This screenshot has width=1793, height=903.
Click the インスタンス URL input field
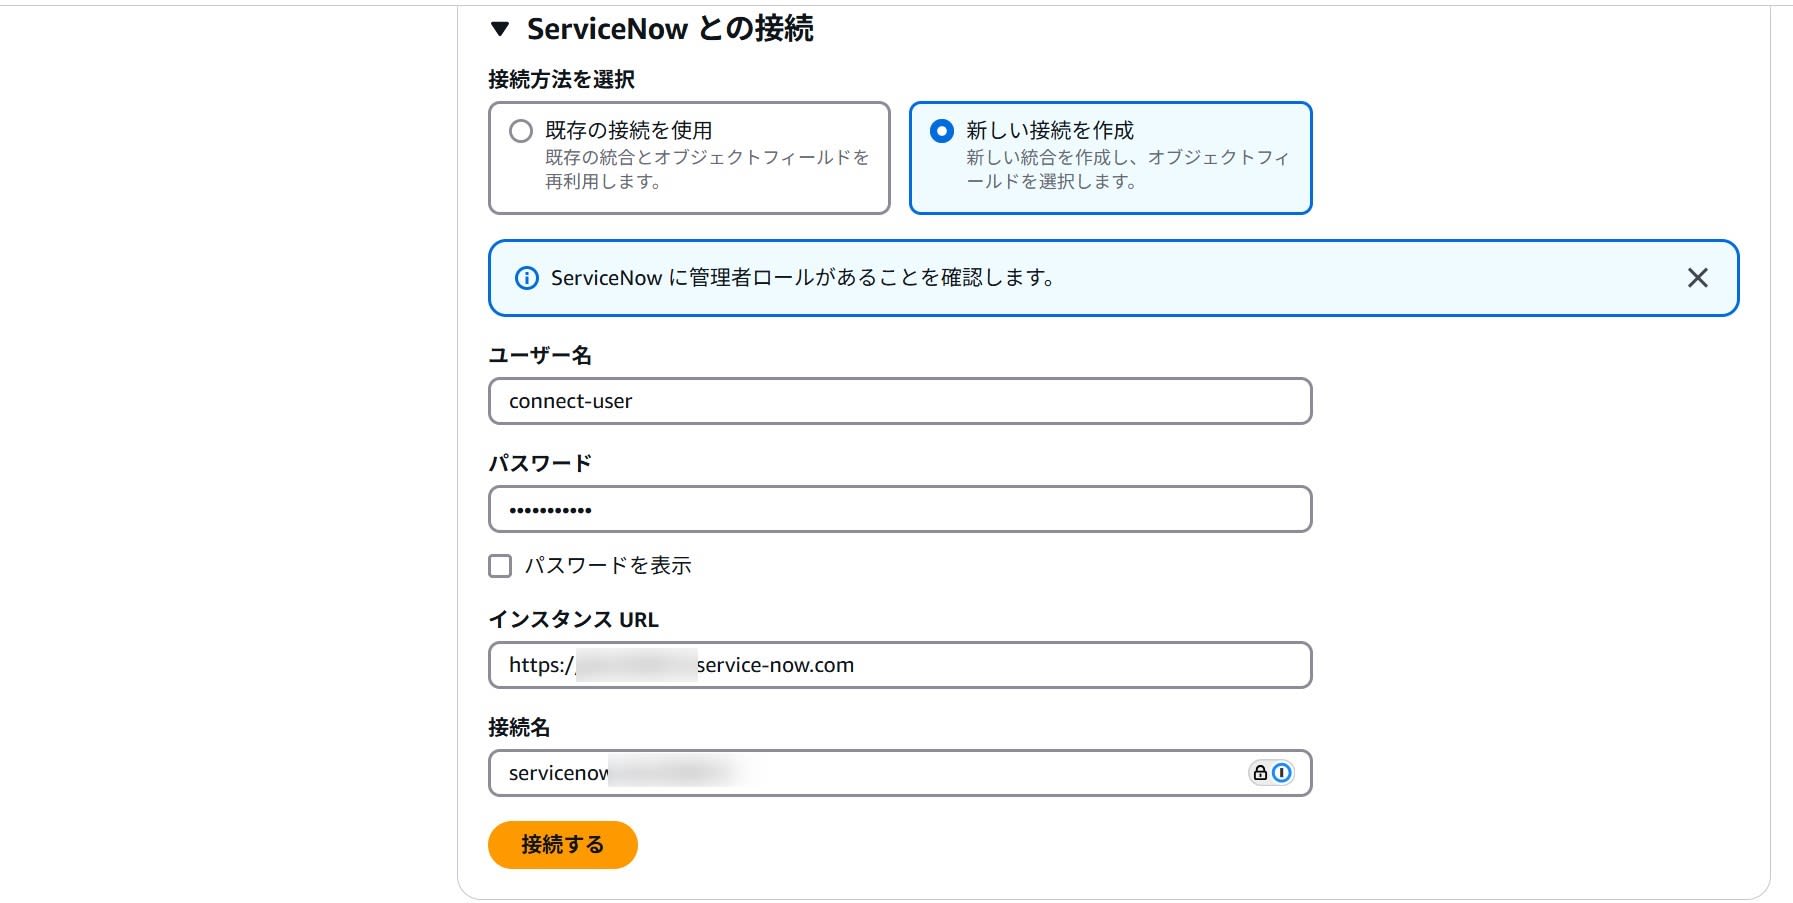pos(900,665)
